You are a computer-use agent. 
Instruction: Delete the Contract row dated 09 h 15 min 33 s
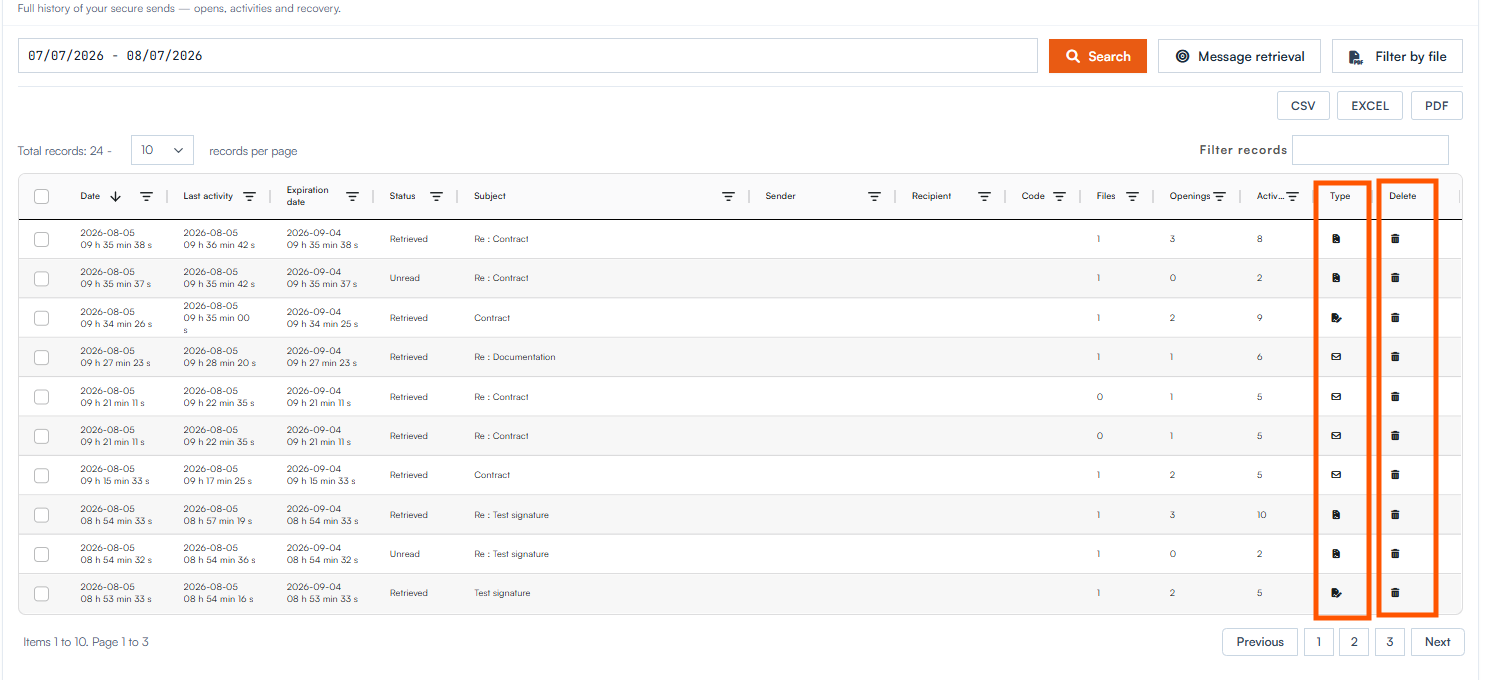pos(1395,475)
